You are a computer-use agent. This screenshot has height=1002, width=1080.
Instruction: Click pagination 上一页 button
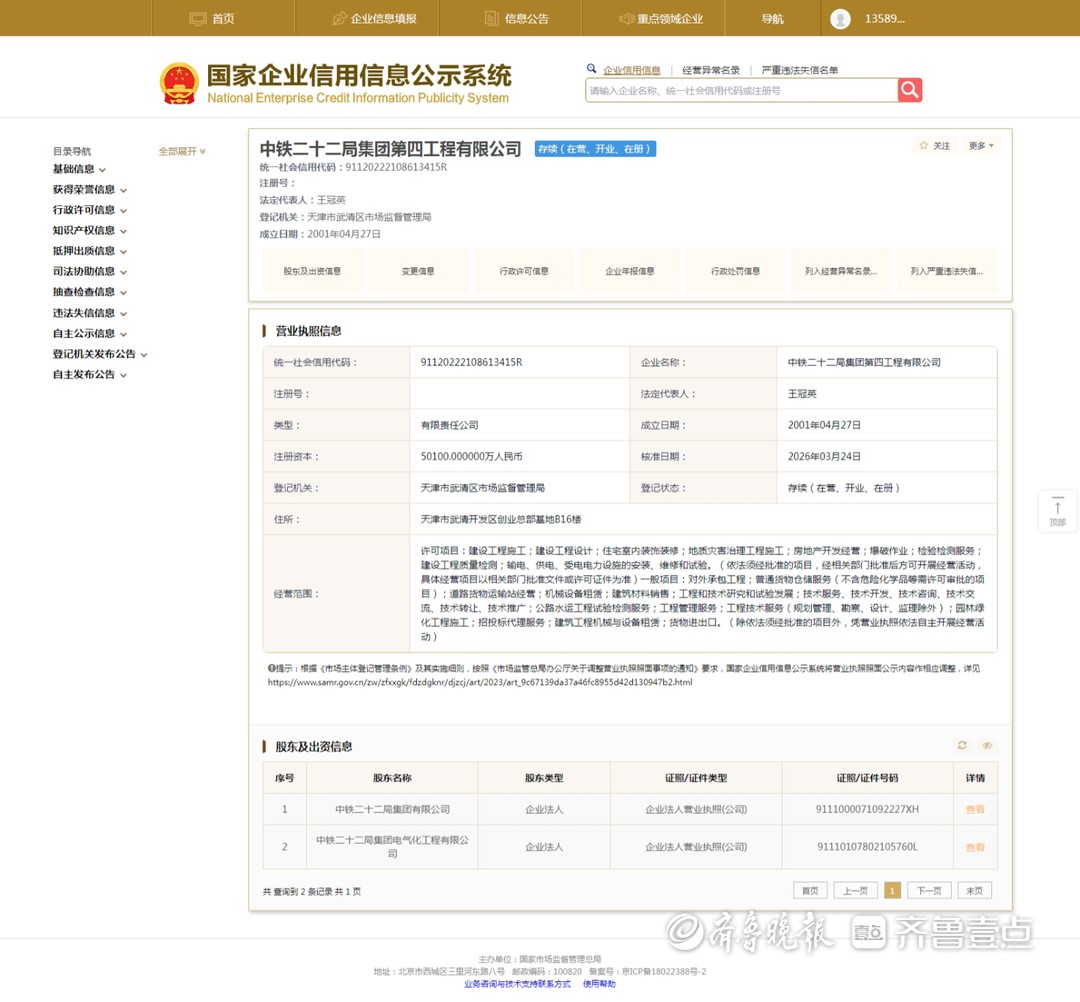[855, 890]
